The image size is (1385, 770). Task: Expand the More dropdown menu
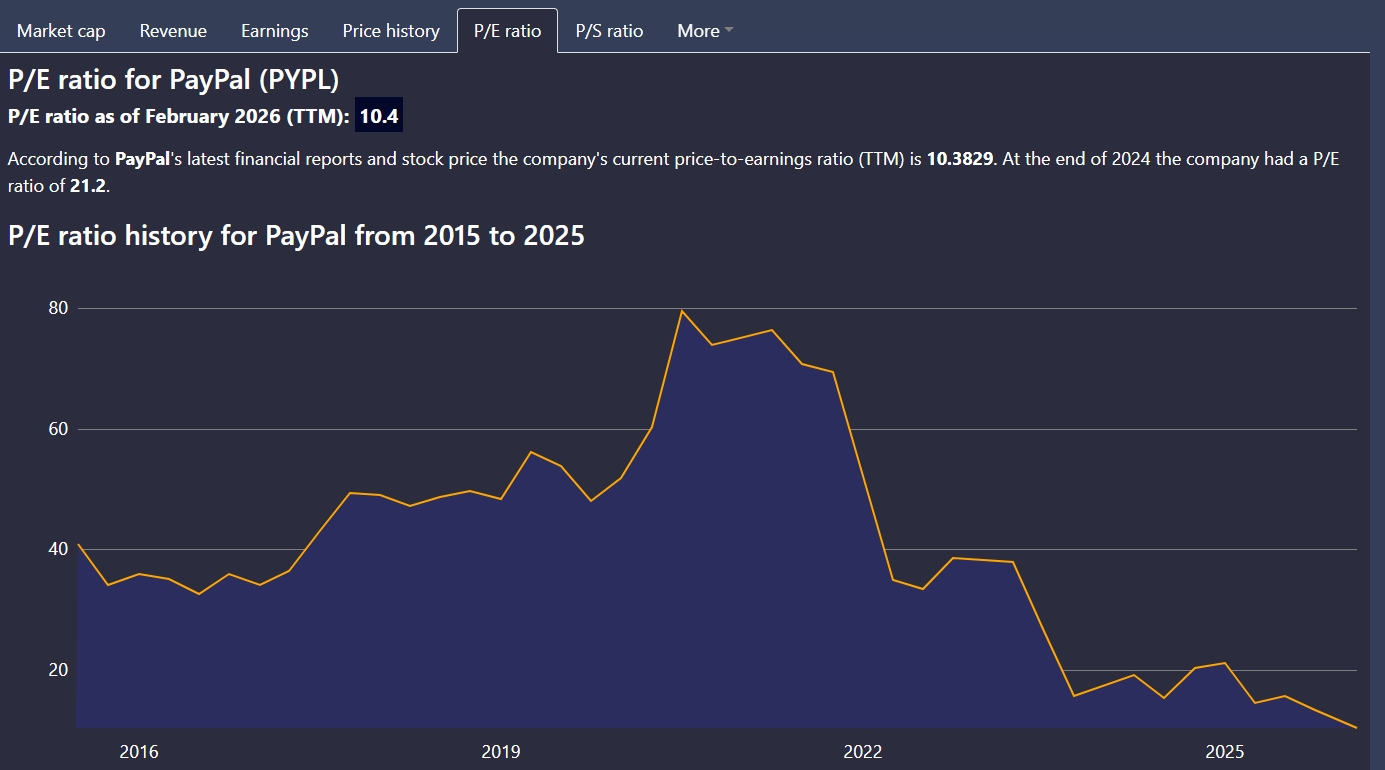(x=705, y=31)
